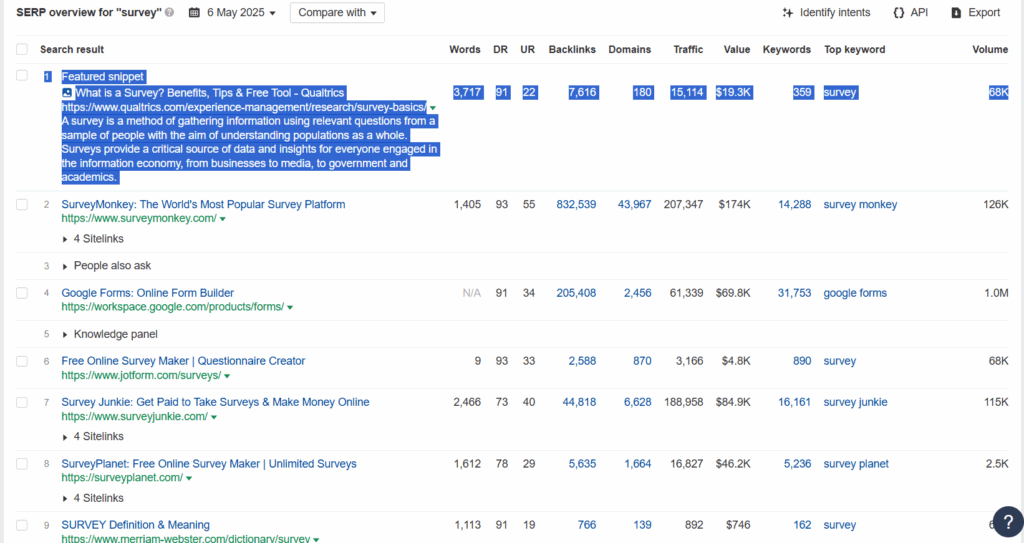
Task: Open the Compare with dropdown
Action: pyautogui.click(x=337, y=12)
